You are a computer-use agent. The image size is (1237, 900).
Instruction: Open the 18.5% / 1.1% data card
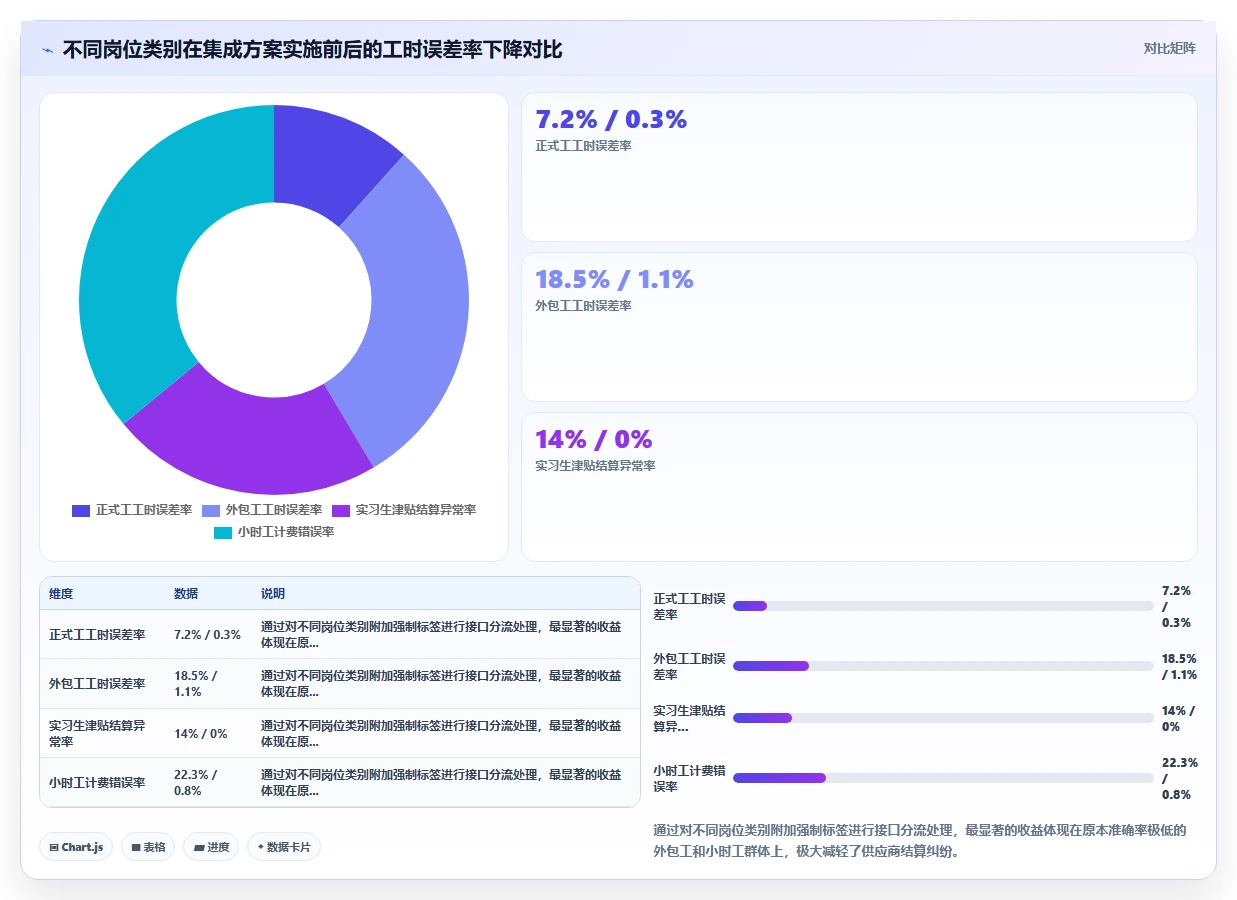coord(859,327)
